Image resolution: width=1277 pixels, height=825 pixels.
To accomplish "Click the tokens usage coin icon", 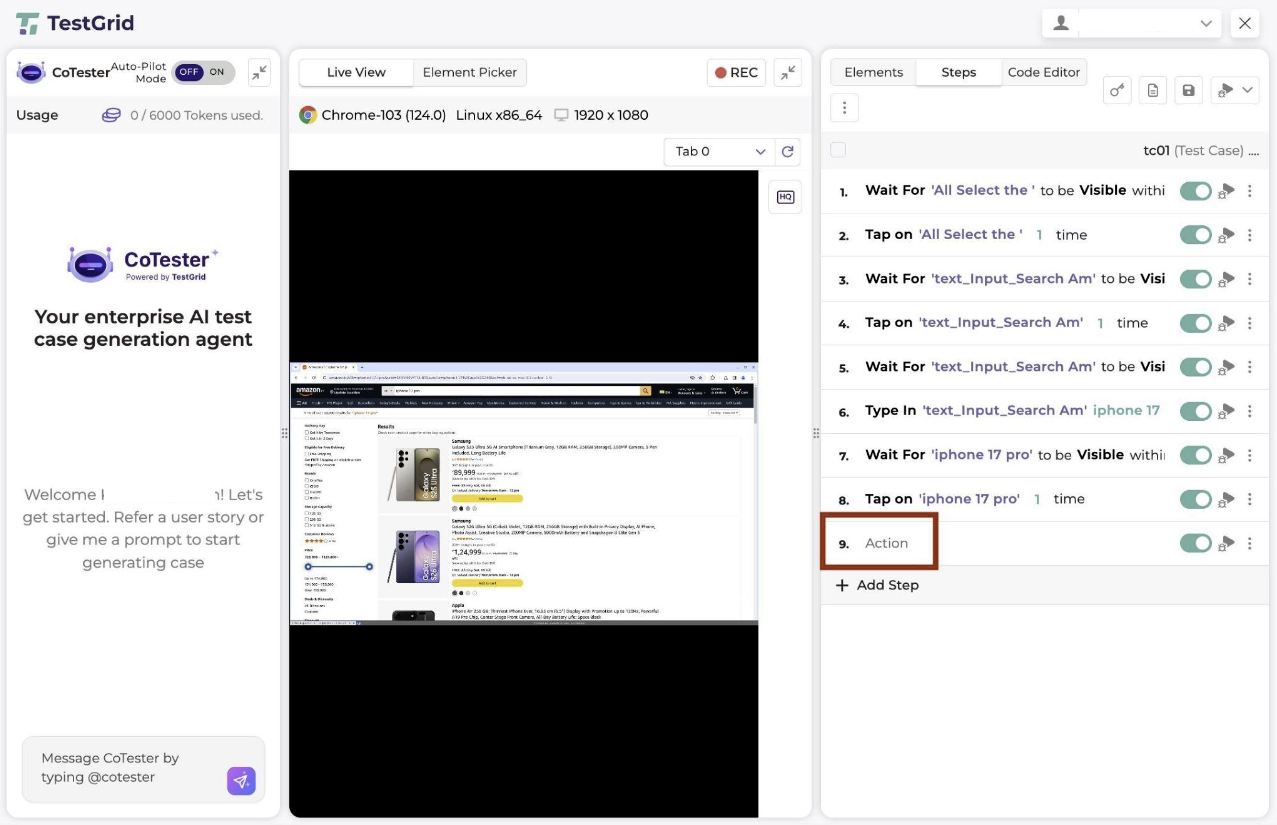I will pyautogui.click(x=111, y=115).
